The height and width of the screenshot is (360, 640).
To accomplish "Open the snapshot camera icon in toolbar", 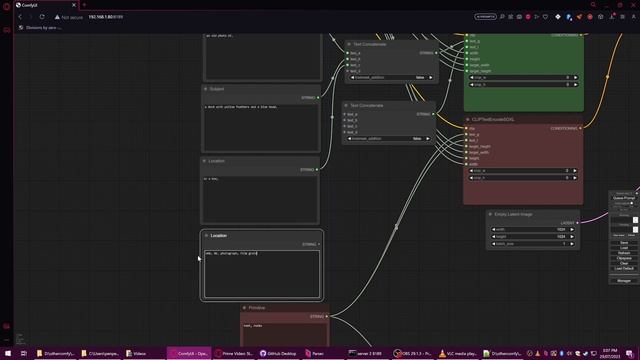I will [x=519, y=17].
